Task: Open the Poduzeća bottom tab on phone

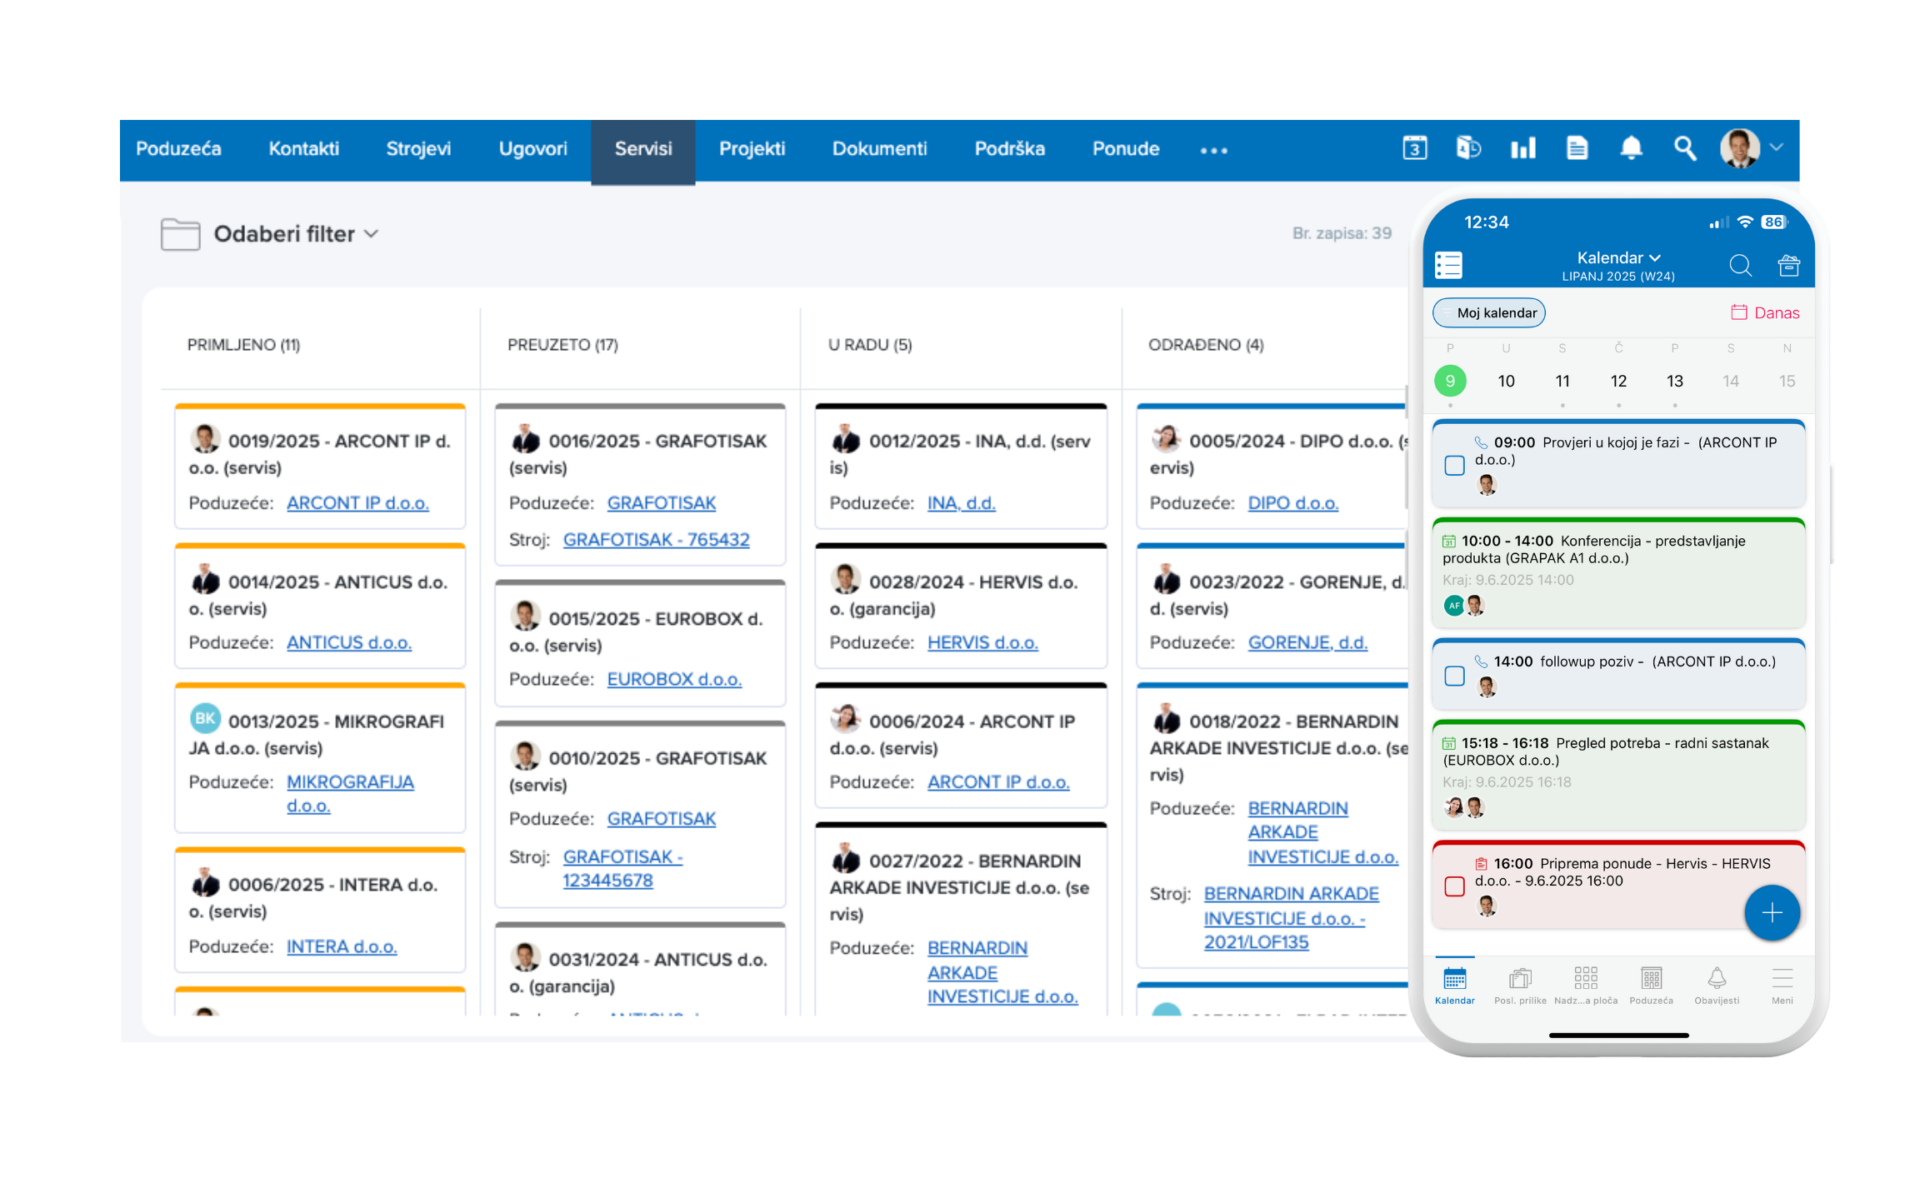Action: coord(1651,985)
